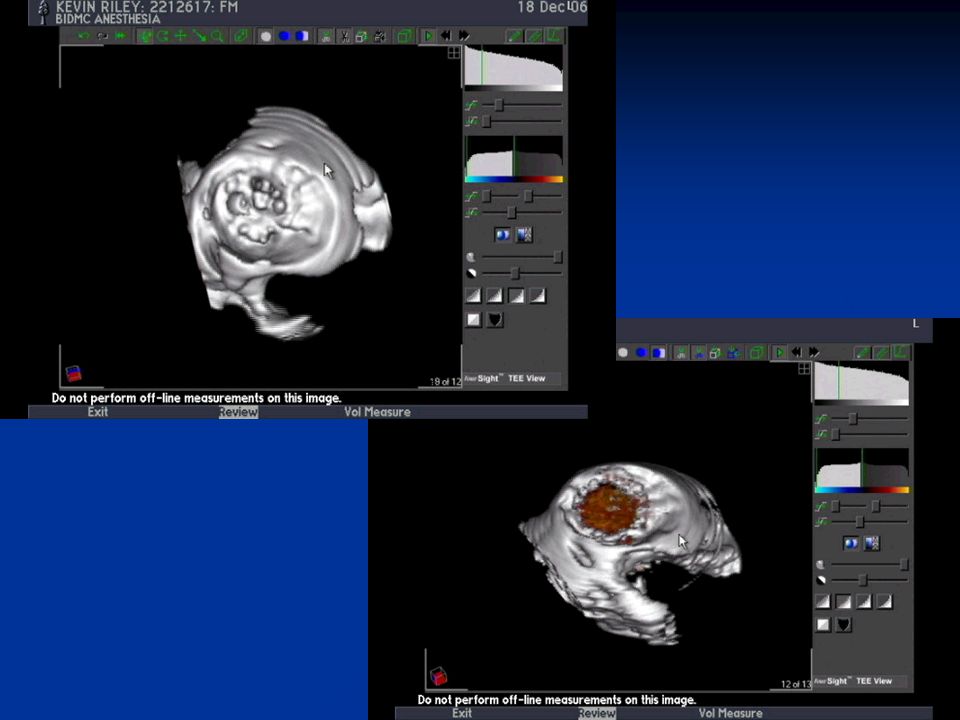
Task: Click the green fast-reset arrows icon in upper toolbar
Action: pyautogui.click(x=121, y=36)
